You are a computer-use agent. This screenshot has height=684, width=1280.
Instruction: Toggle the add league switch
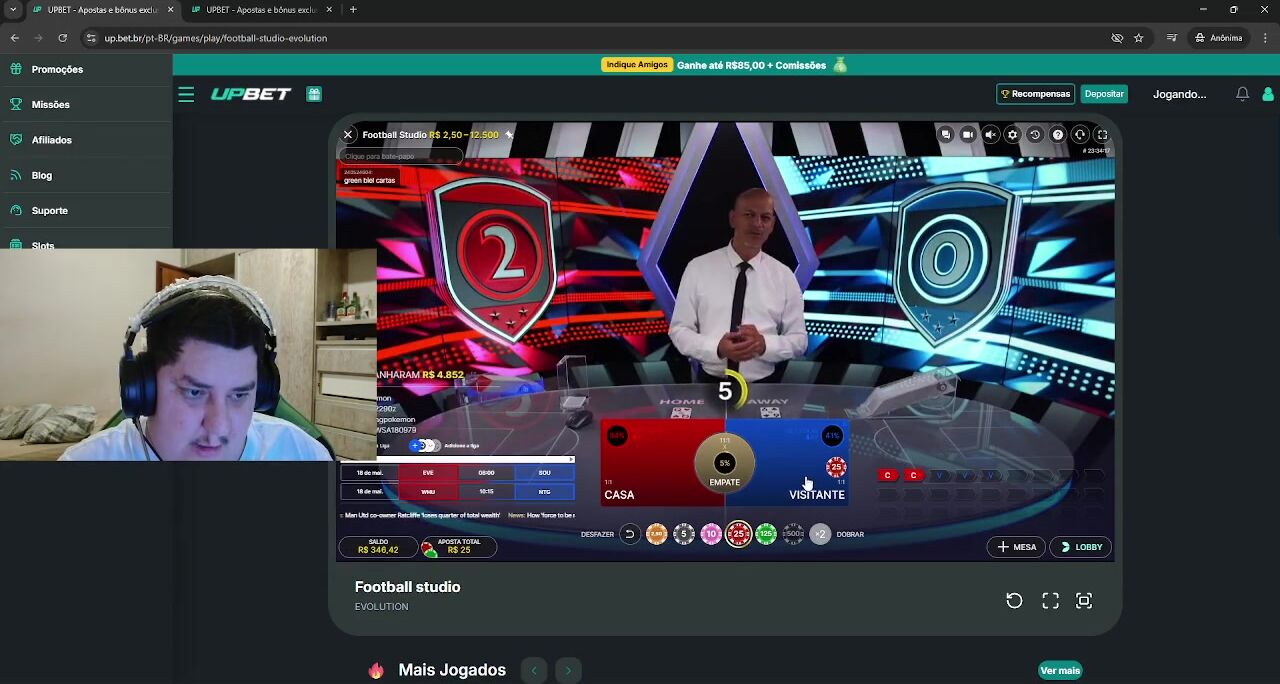[424, 446]
